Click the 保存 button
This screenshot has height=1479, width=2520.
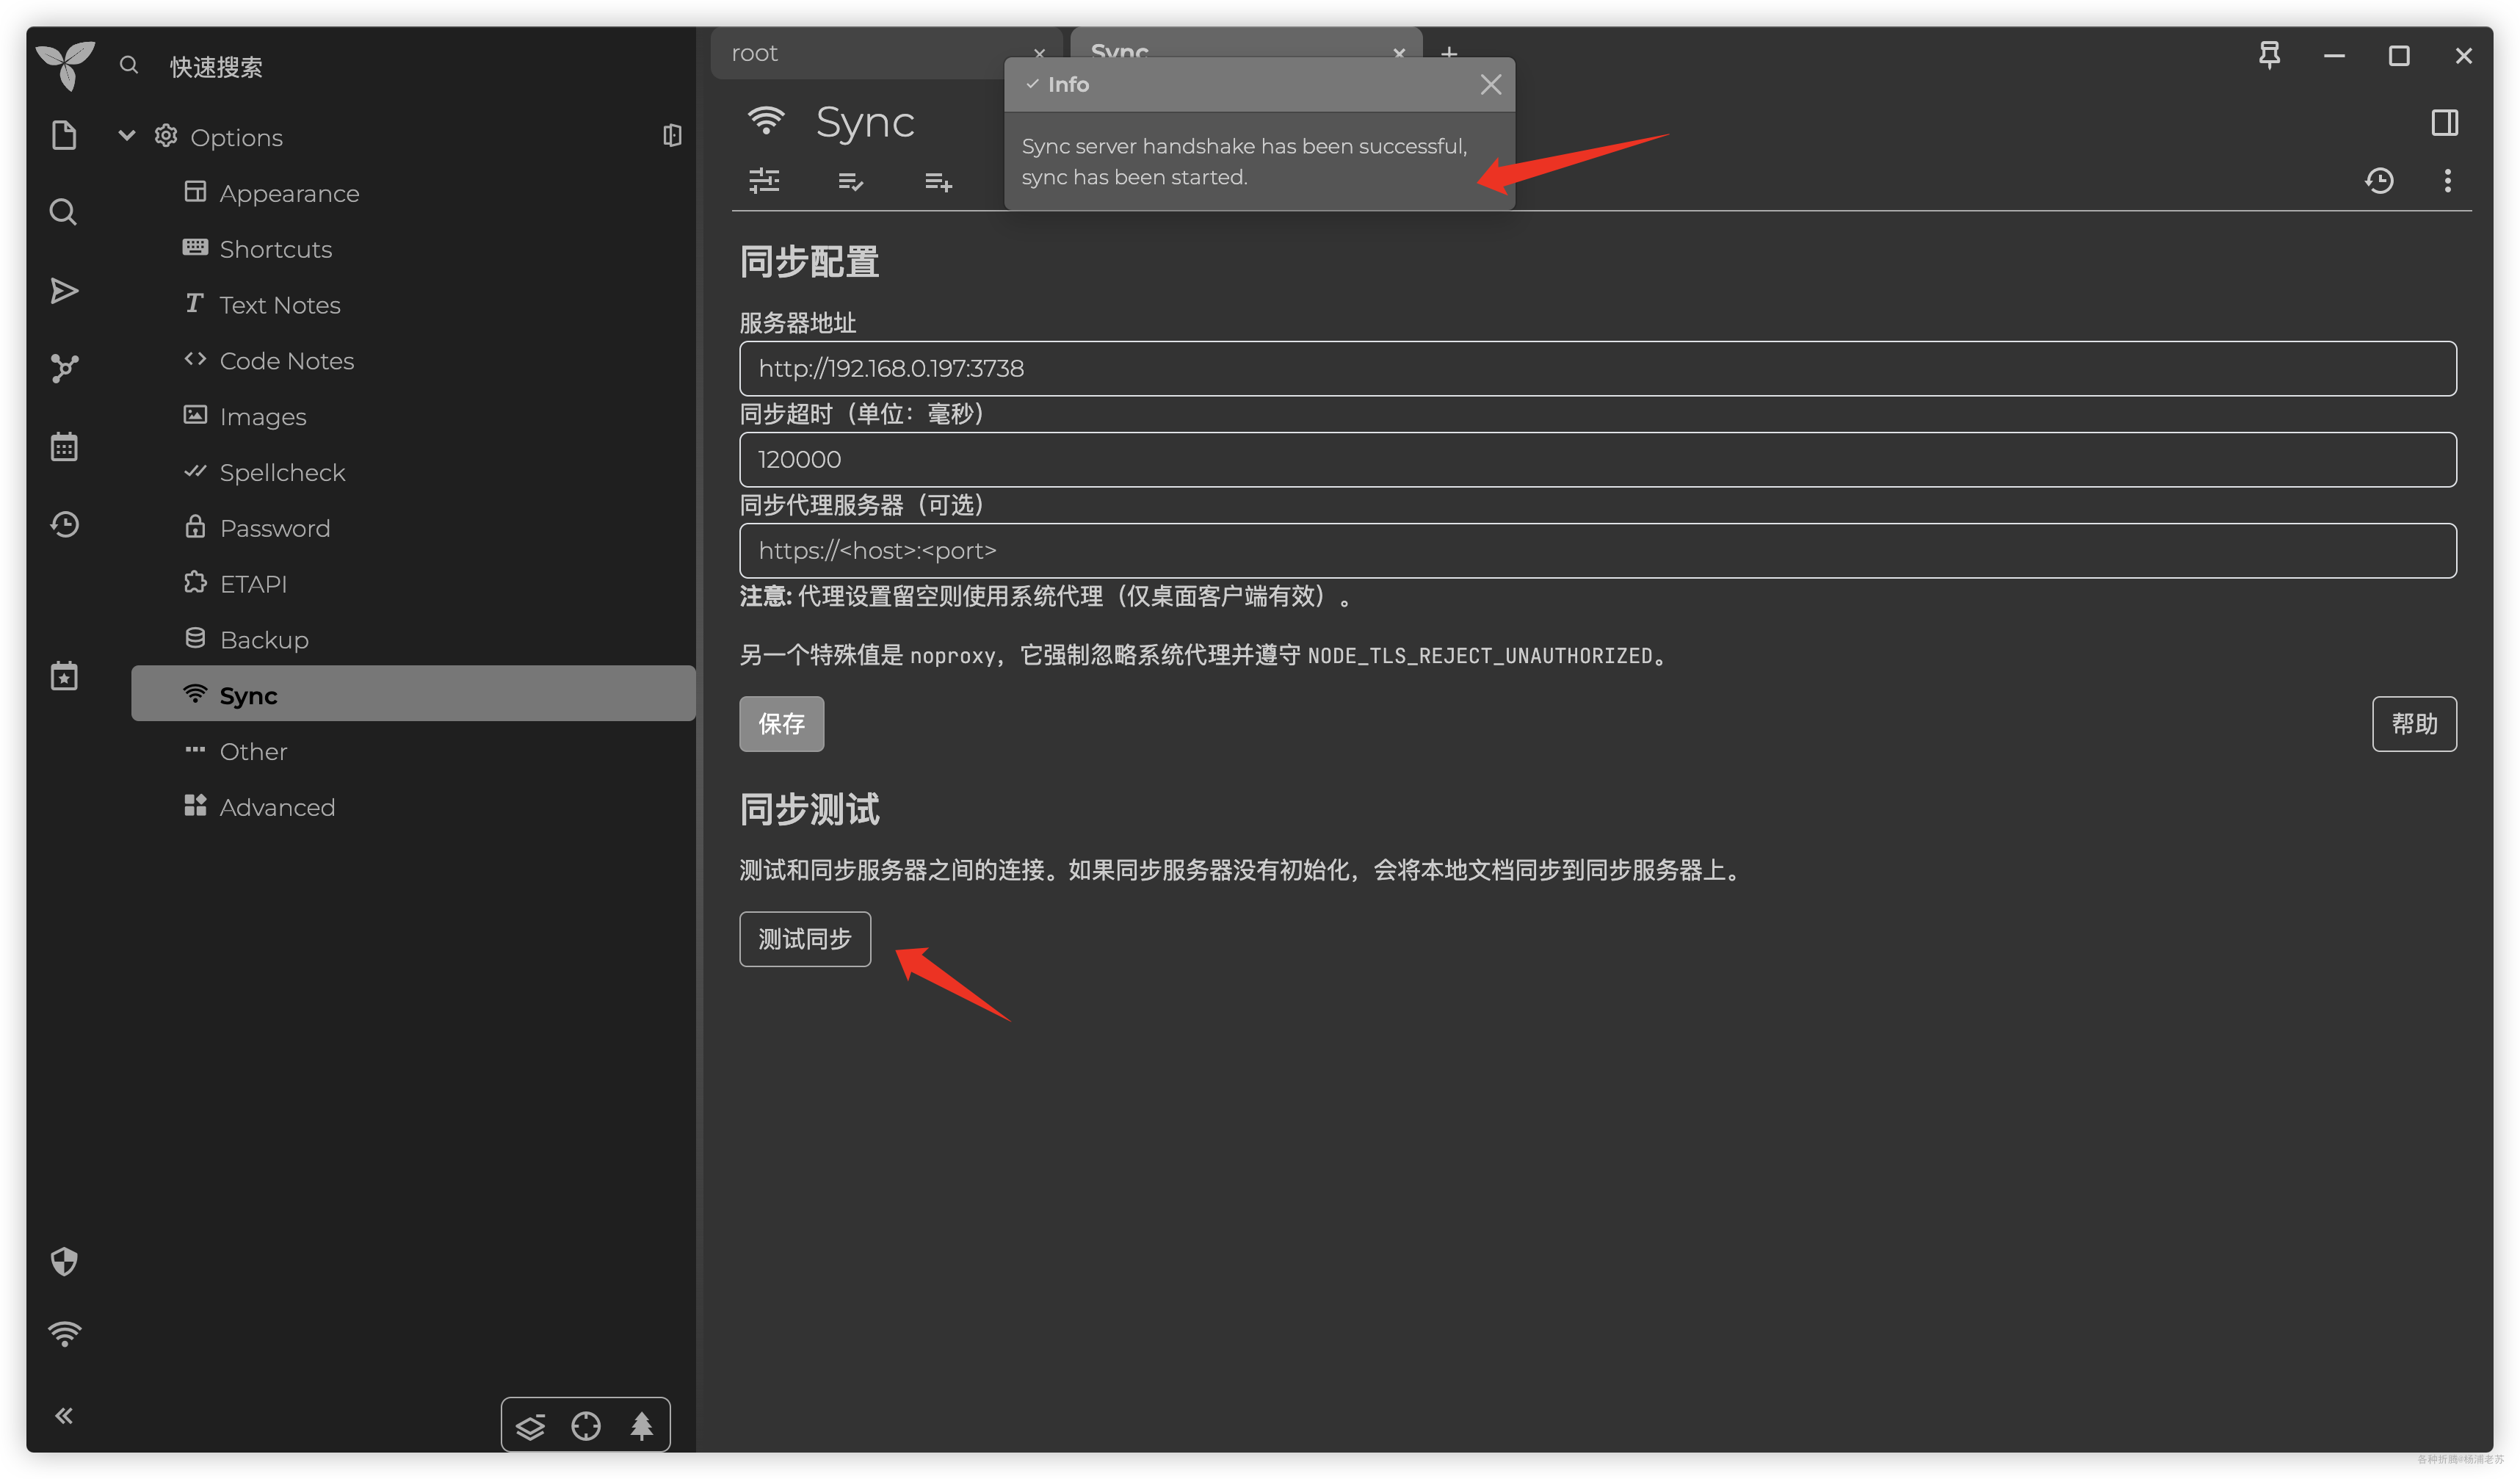(x=781, y=723)
